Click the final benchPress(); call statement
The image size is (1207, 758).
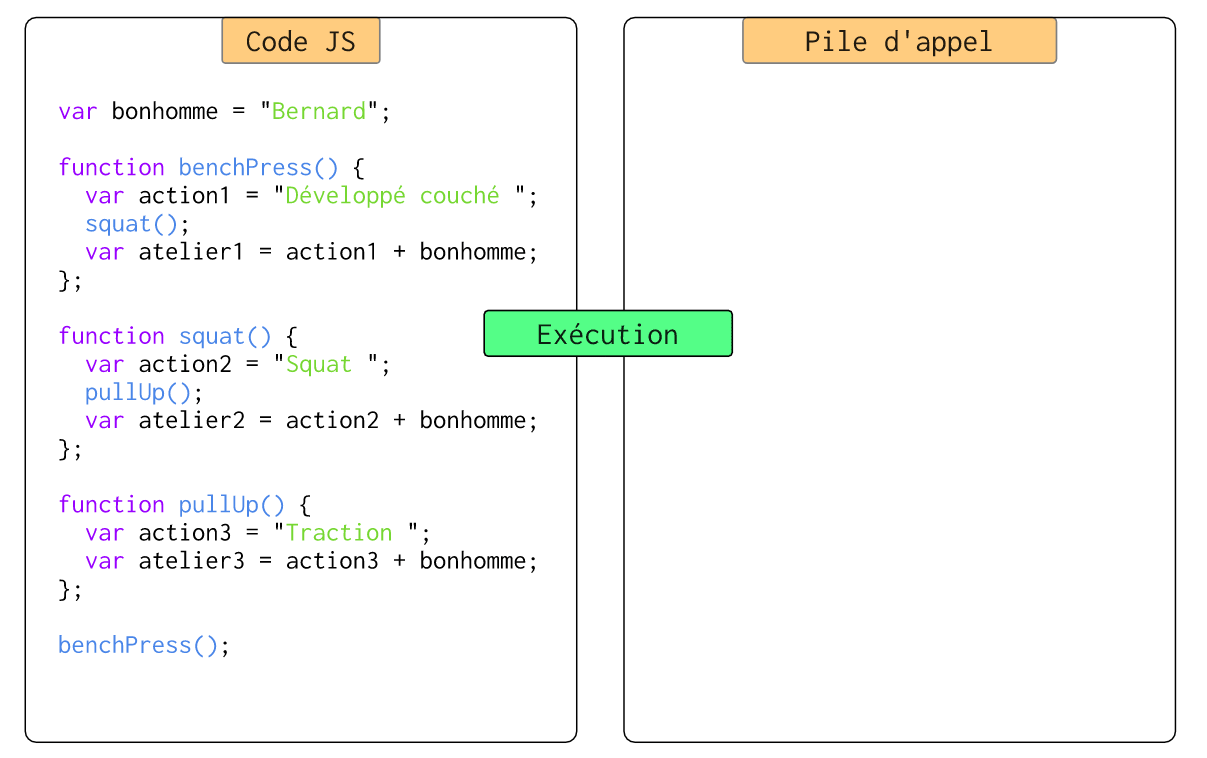pos(144,645)
